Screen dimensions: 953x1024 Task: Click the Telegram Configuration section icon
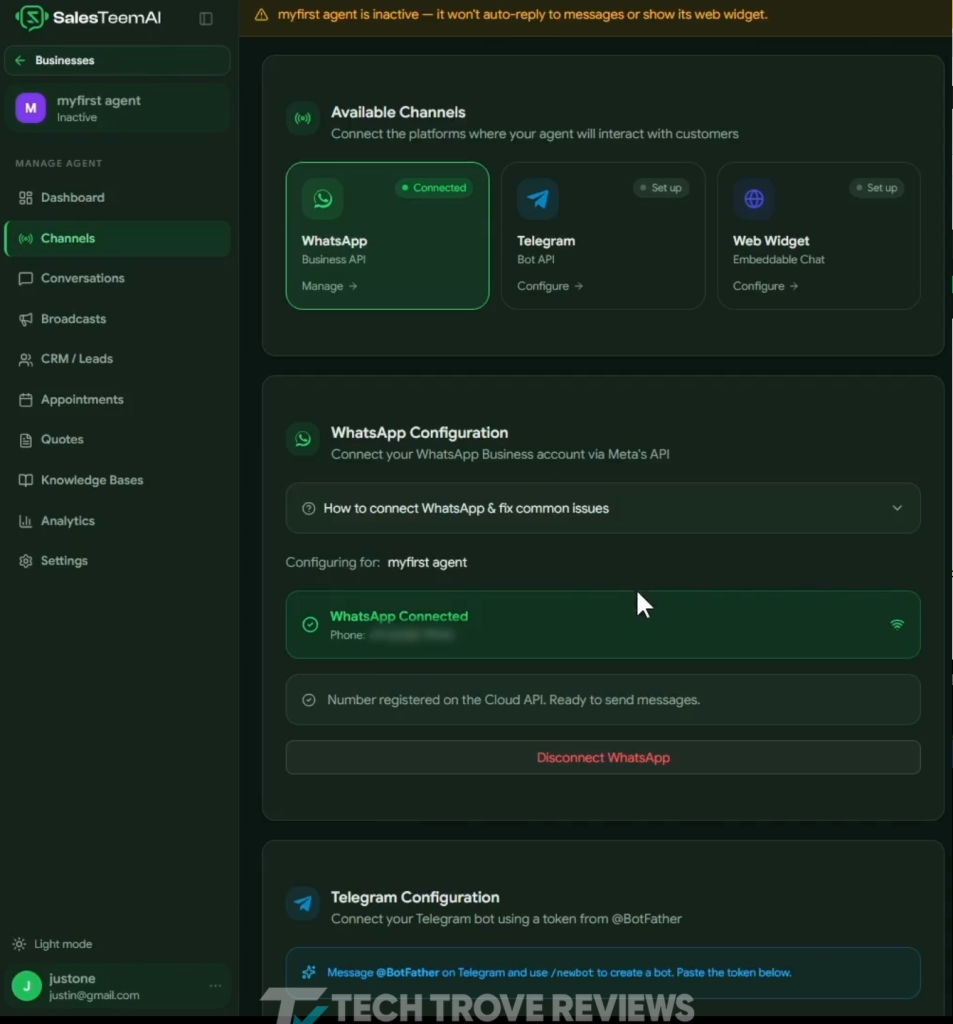point(303,903)
